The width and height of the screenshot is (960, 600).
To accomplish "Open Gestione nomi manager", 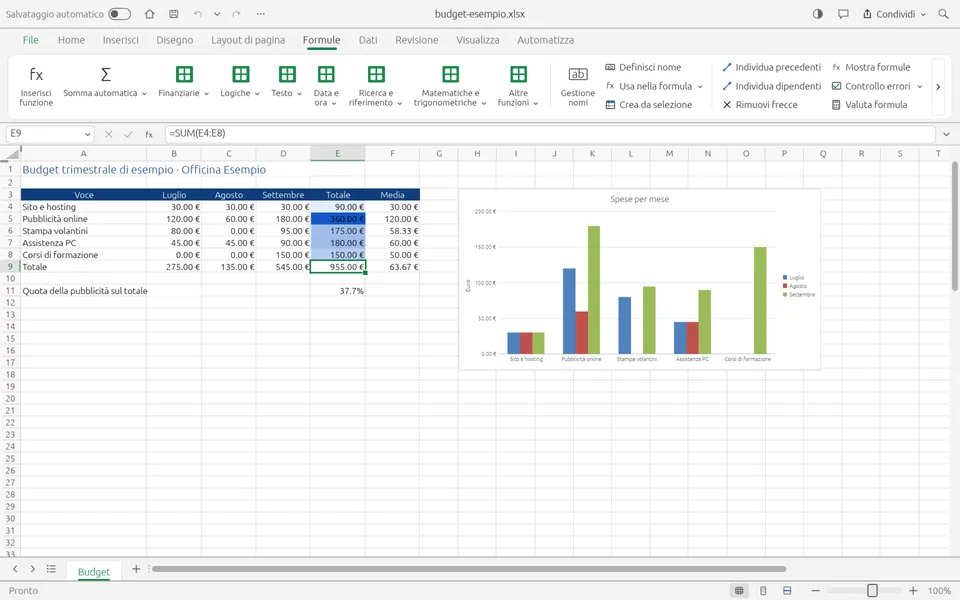I will pyautogui.click(x=577, y=86).
